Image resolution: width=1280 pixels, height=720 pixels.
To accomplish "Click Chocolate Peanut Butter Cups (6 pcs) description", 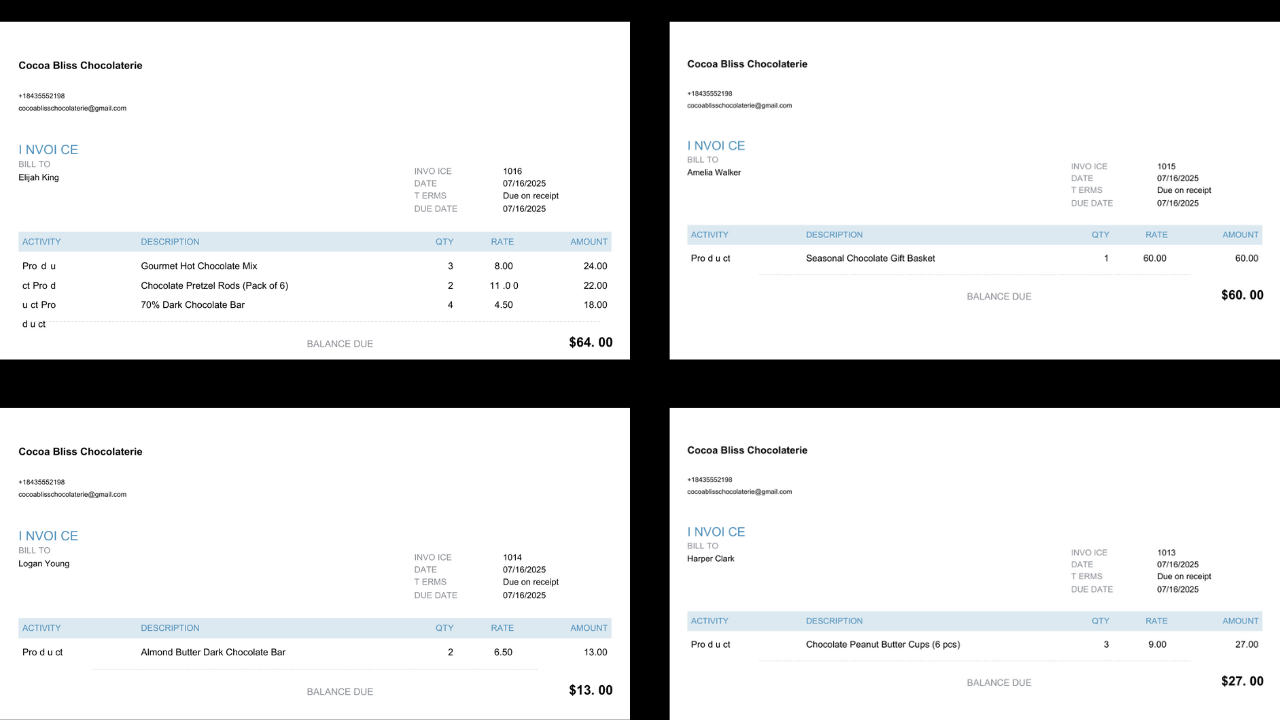I will pos(883,644).
